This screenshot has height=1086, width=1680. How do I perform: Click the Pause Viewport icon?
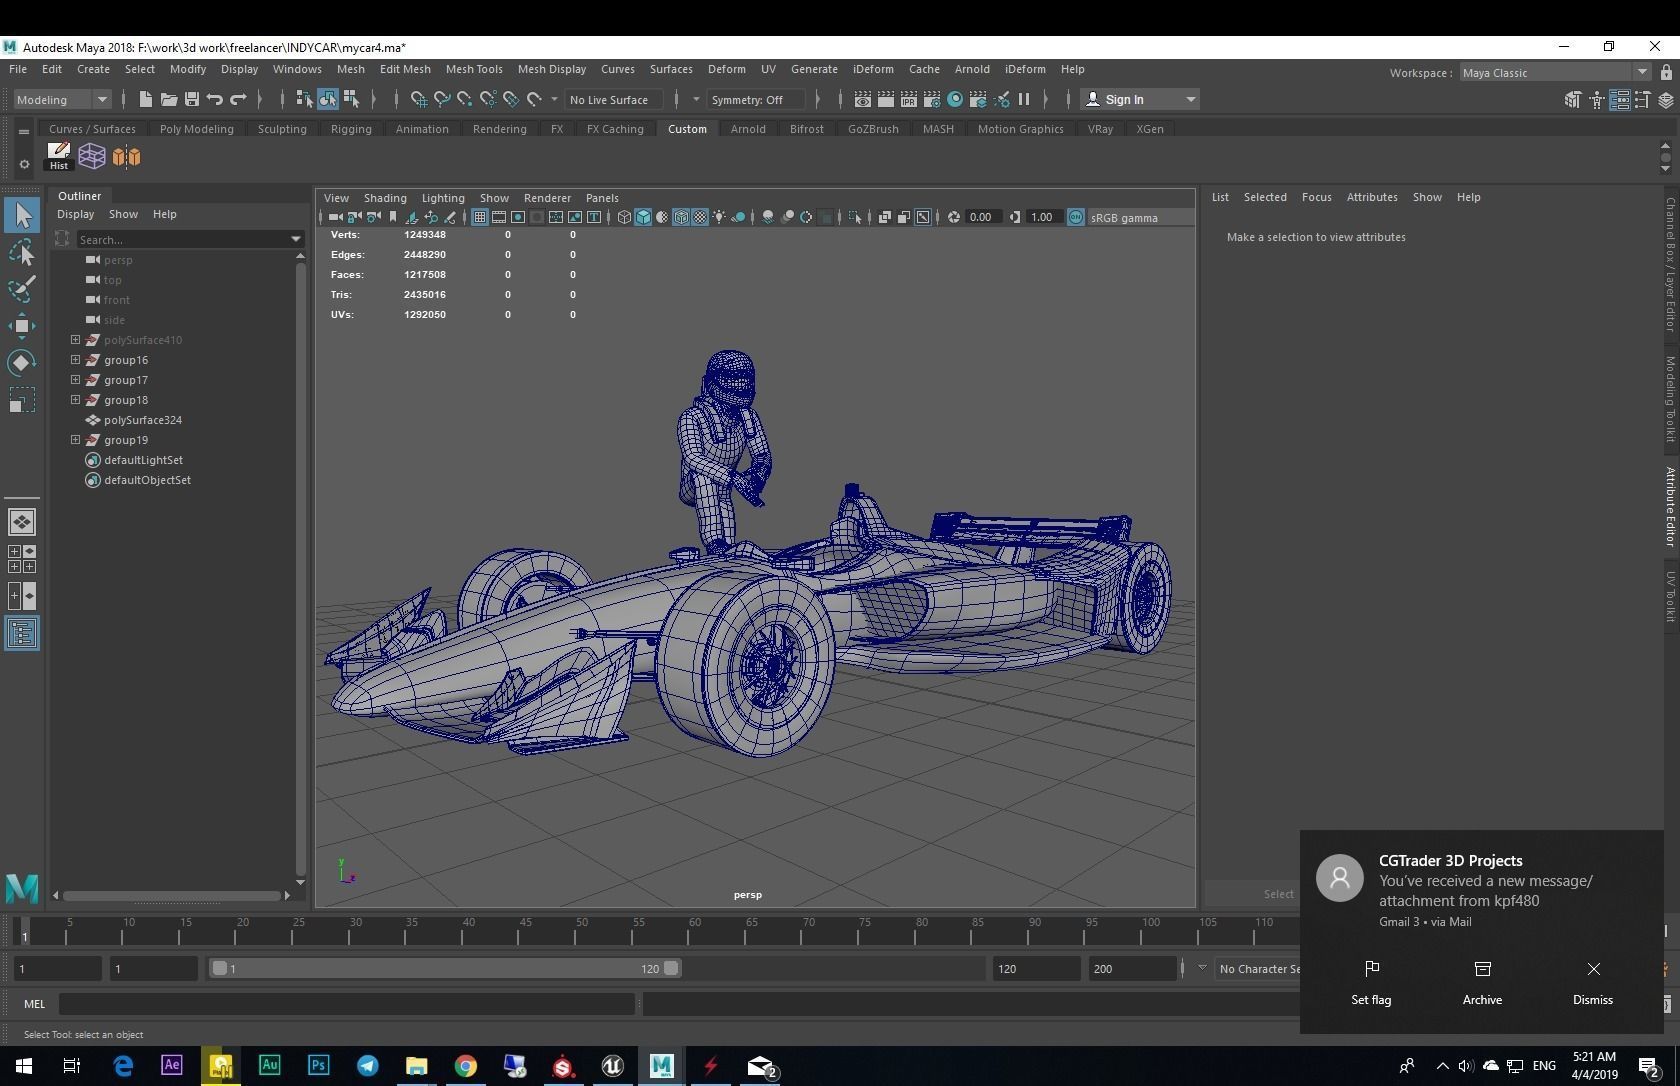tap(1024, 99)
